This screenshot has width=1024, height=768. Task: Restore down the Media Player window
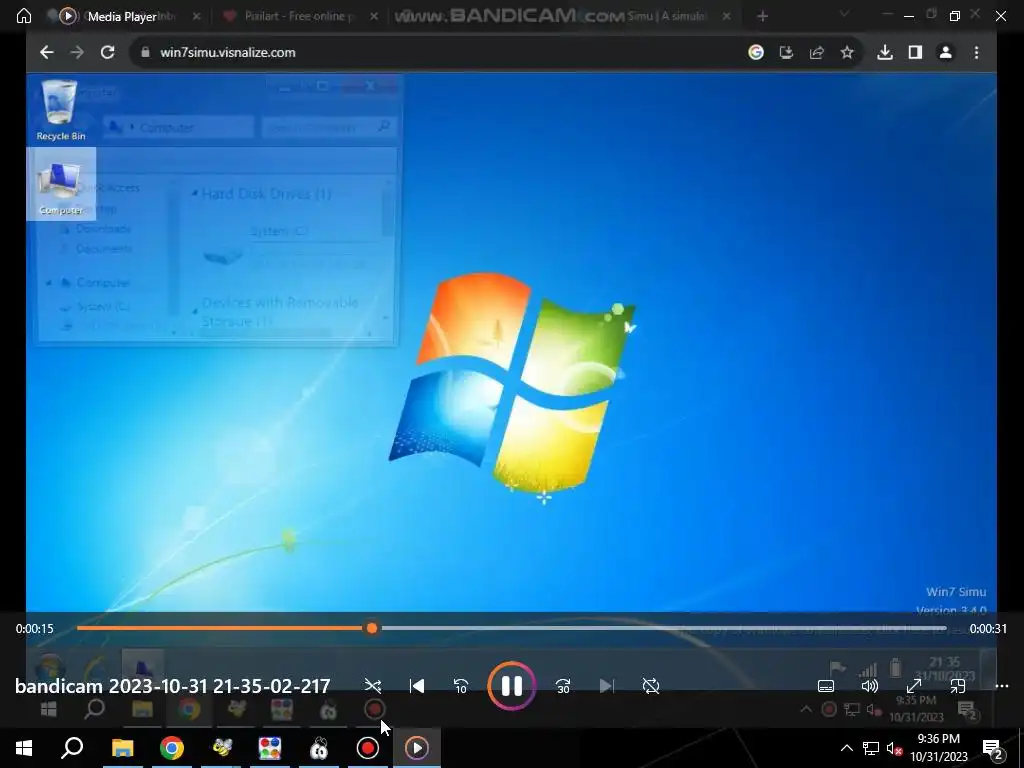[954, 16]
